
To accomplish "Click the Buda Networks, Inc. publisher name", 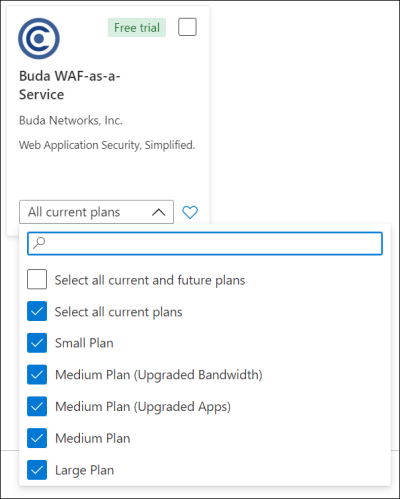I will (71, 120).
